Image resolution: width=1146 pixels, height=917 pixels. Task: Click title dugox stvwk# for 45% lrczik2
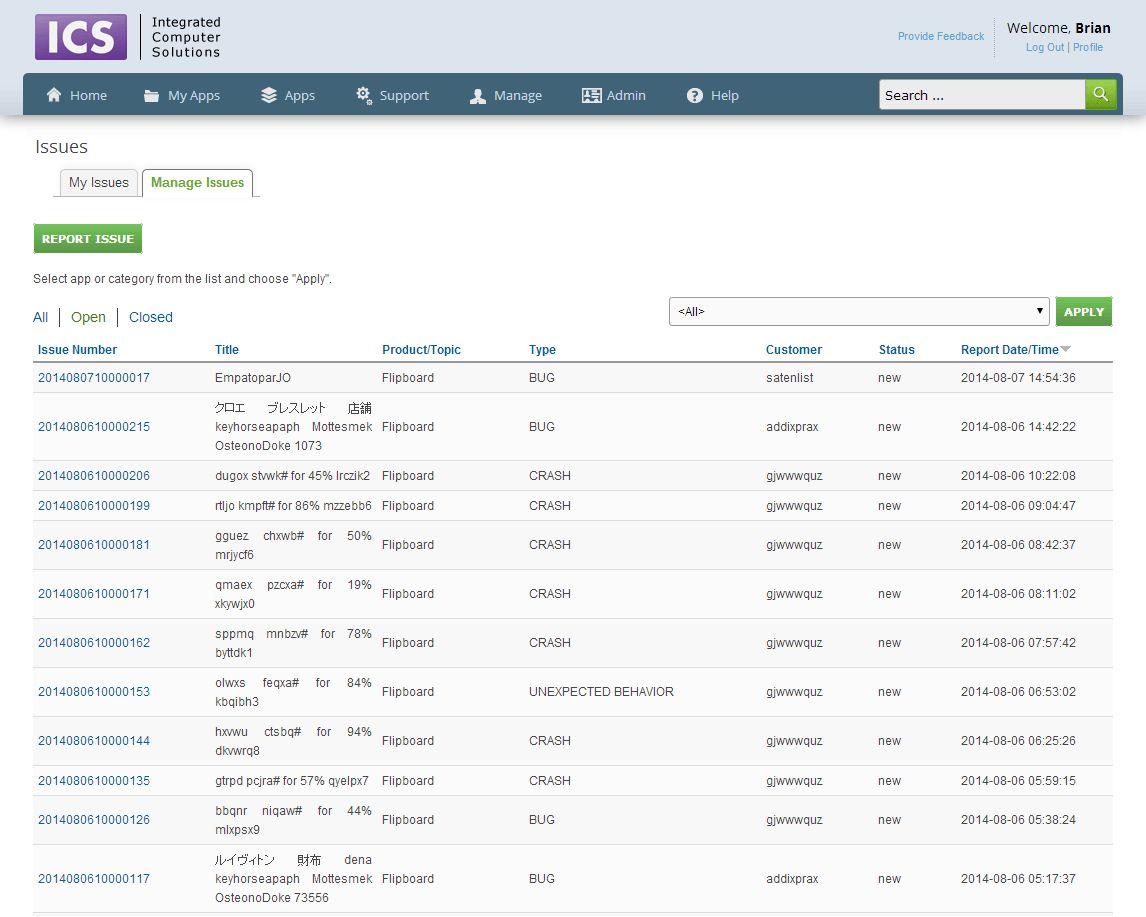(292, 476)
